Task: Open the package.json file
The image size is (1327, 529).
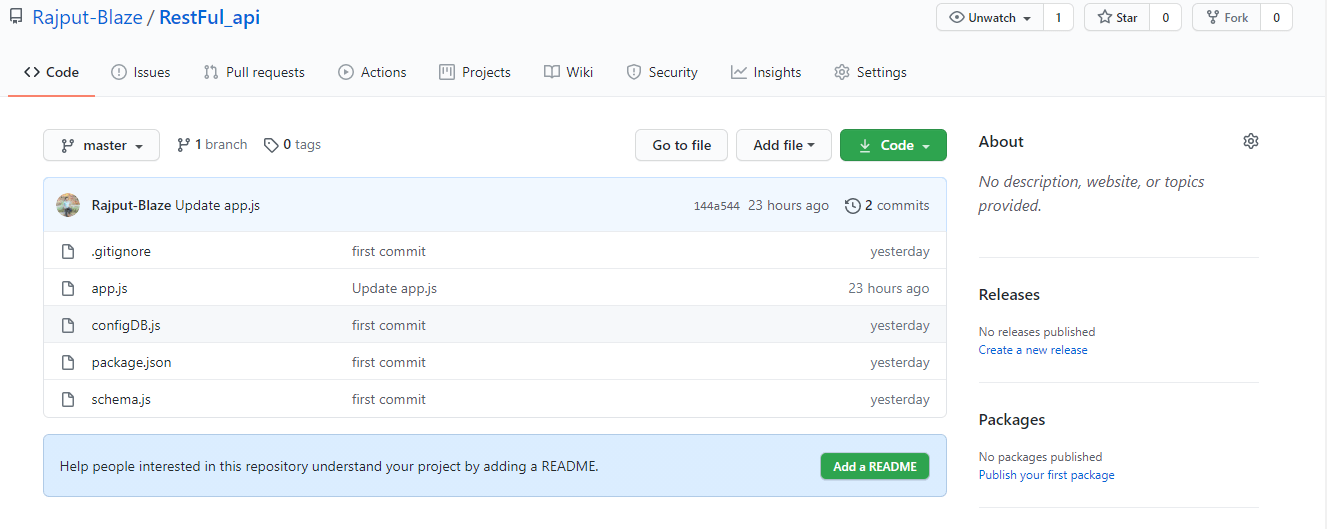Action: (131, 362)
